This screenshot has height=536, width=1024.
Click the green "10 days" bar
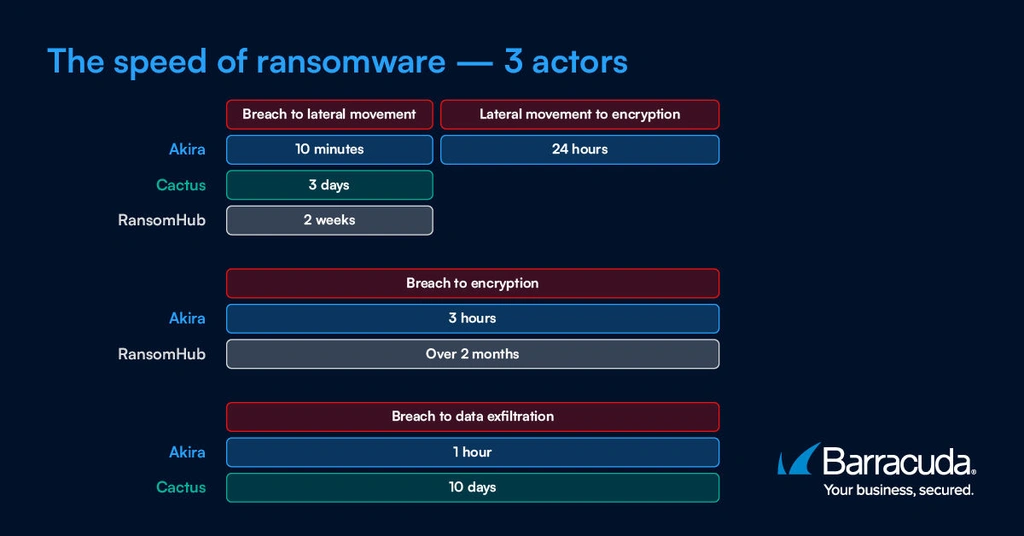(x=472, y=487)
